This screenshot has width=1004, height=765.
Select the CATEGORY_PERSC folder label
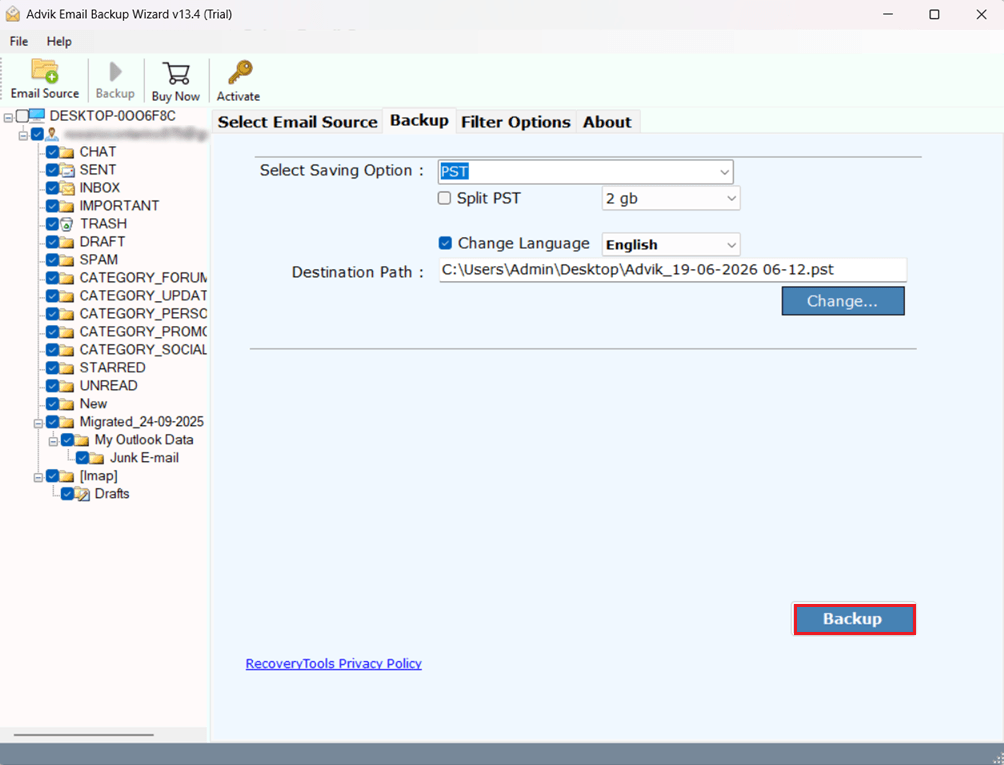[143, 314]
